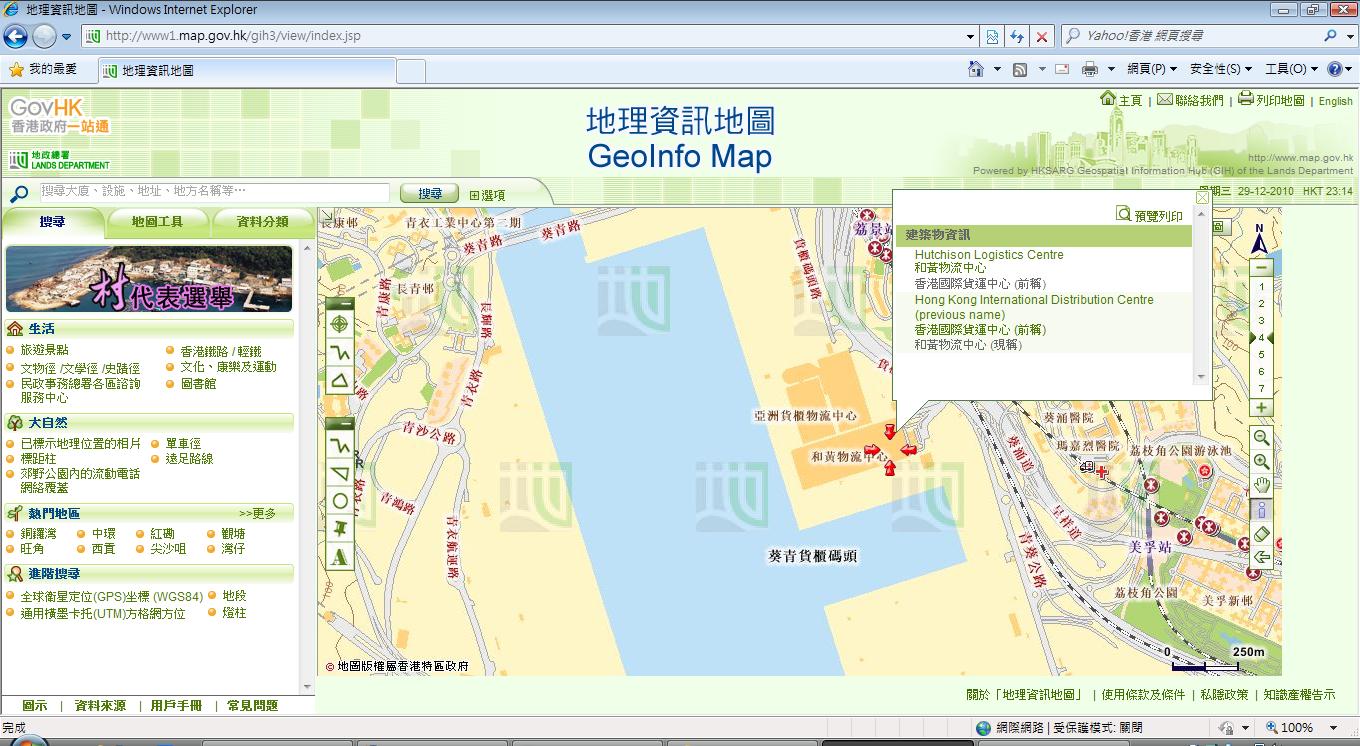Open 我的最愛 favorites

coord(43,70)
